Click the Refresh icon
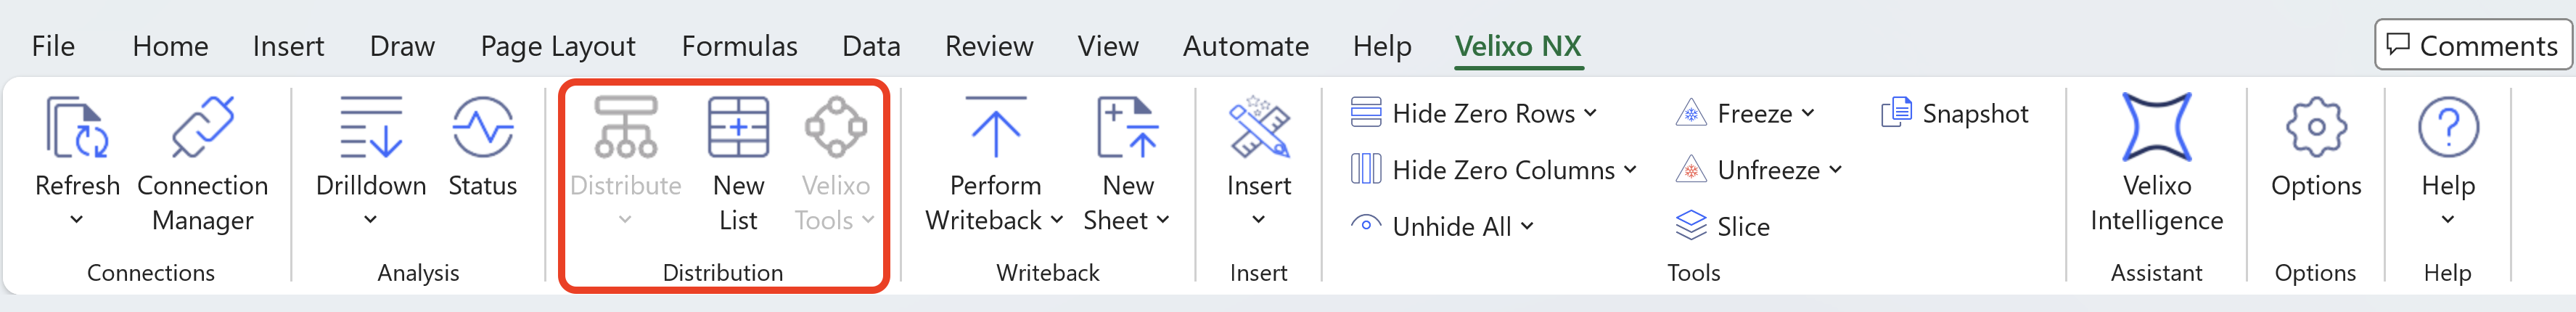Screen dimensions: 2576x312 coord(77,128)
